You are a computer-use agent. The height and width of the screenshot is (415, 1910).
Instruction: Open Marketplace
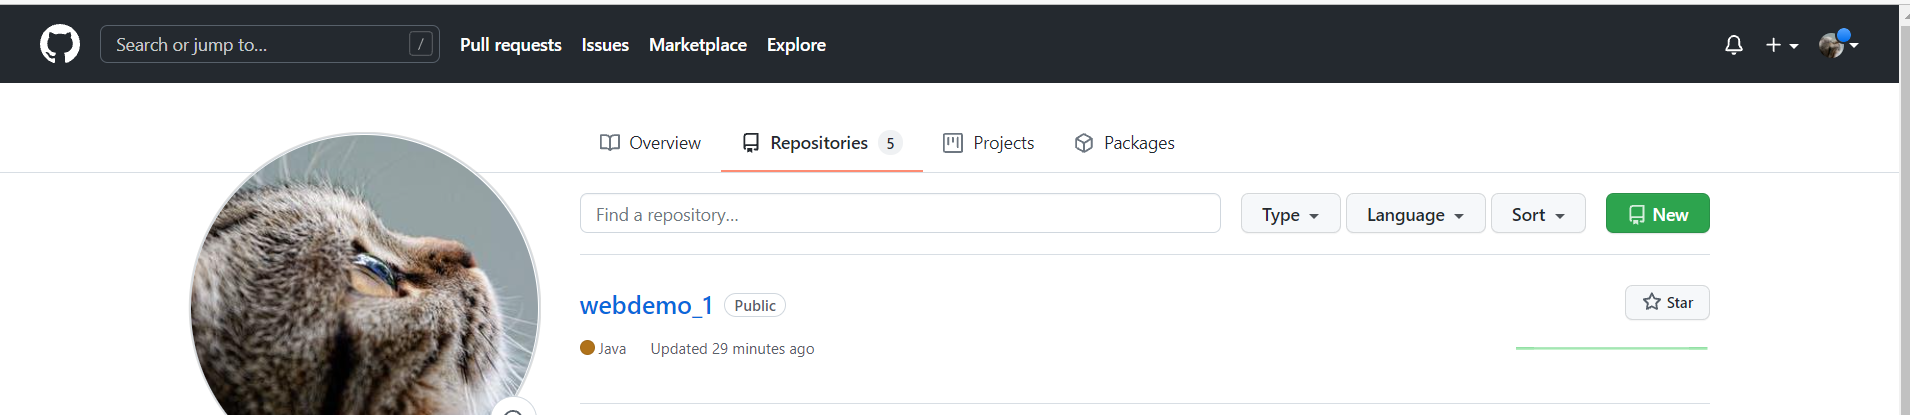[x=698, y=45]
